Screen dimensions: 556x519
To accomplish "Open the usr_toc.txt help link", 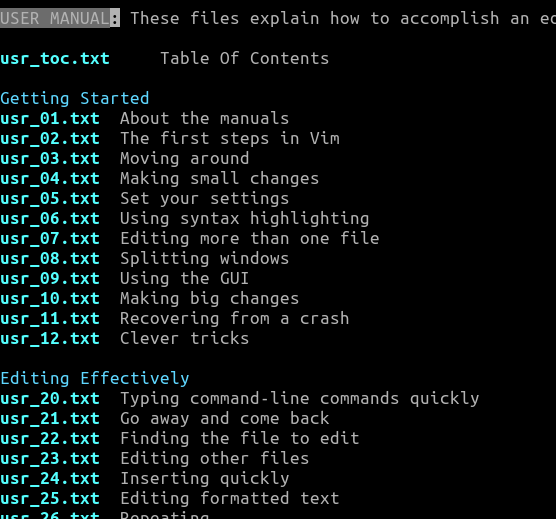I will coord(55,59).
